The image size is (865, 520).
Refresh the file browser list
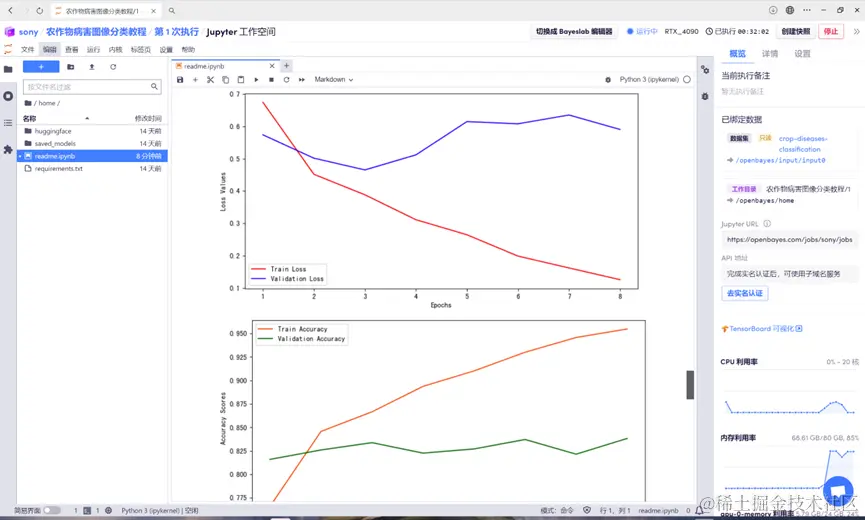click(x=113, y=67)
